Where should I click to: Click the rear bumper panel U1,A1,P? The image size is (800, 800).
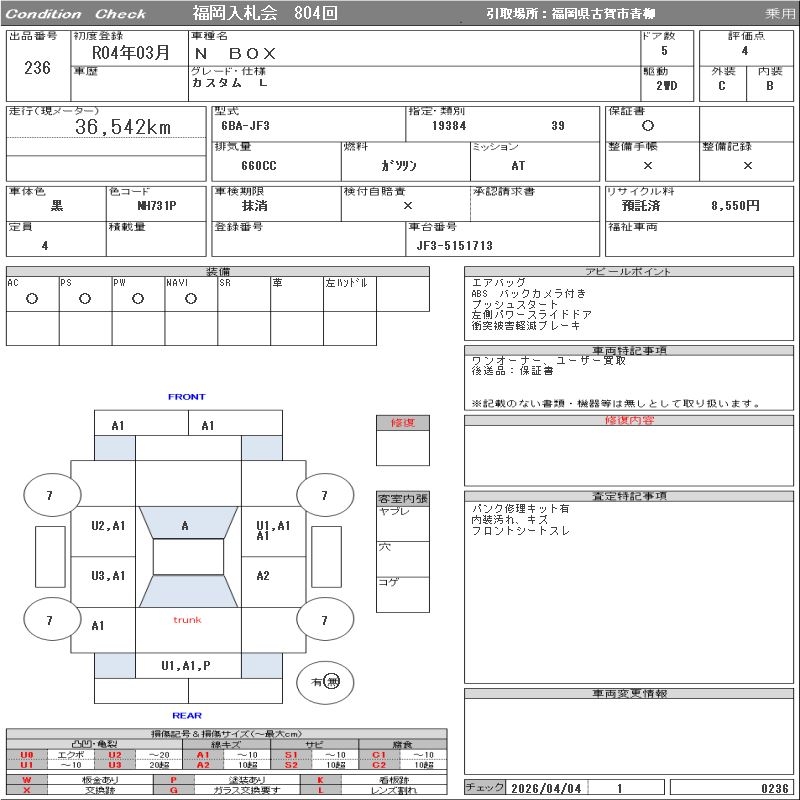point(186,665)
